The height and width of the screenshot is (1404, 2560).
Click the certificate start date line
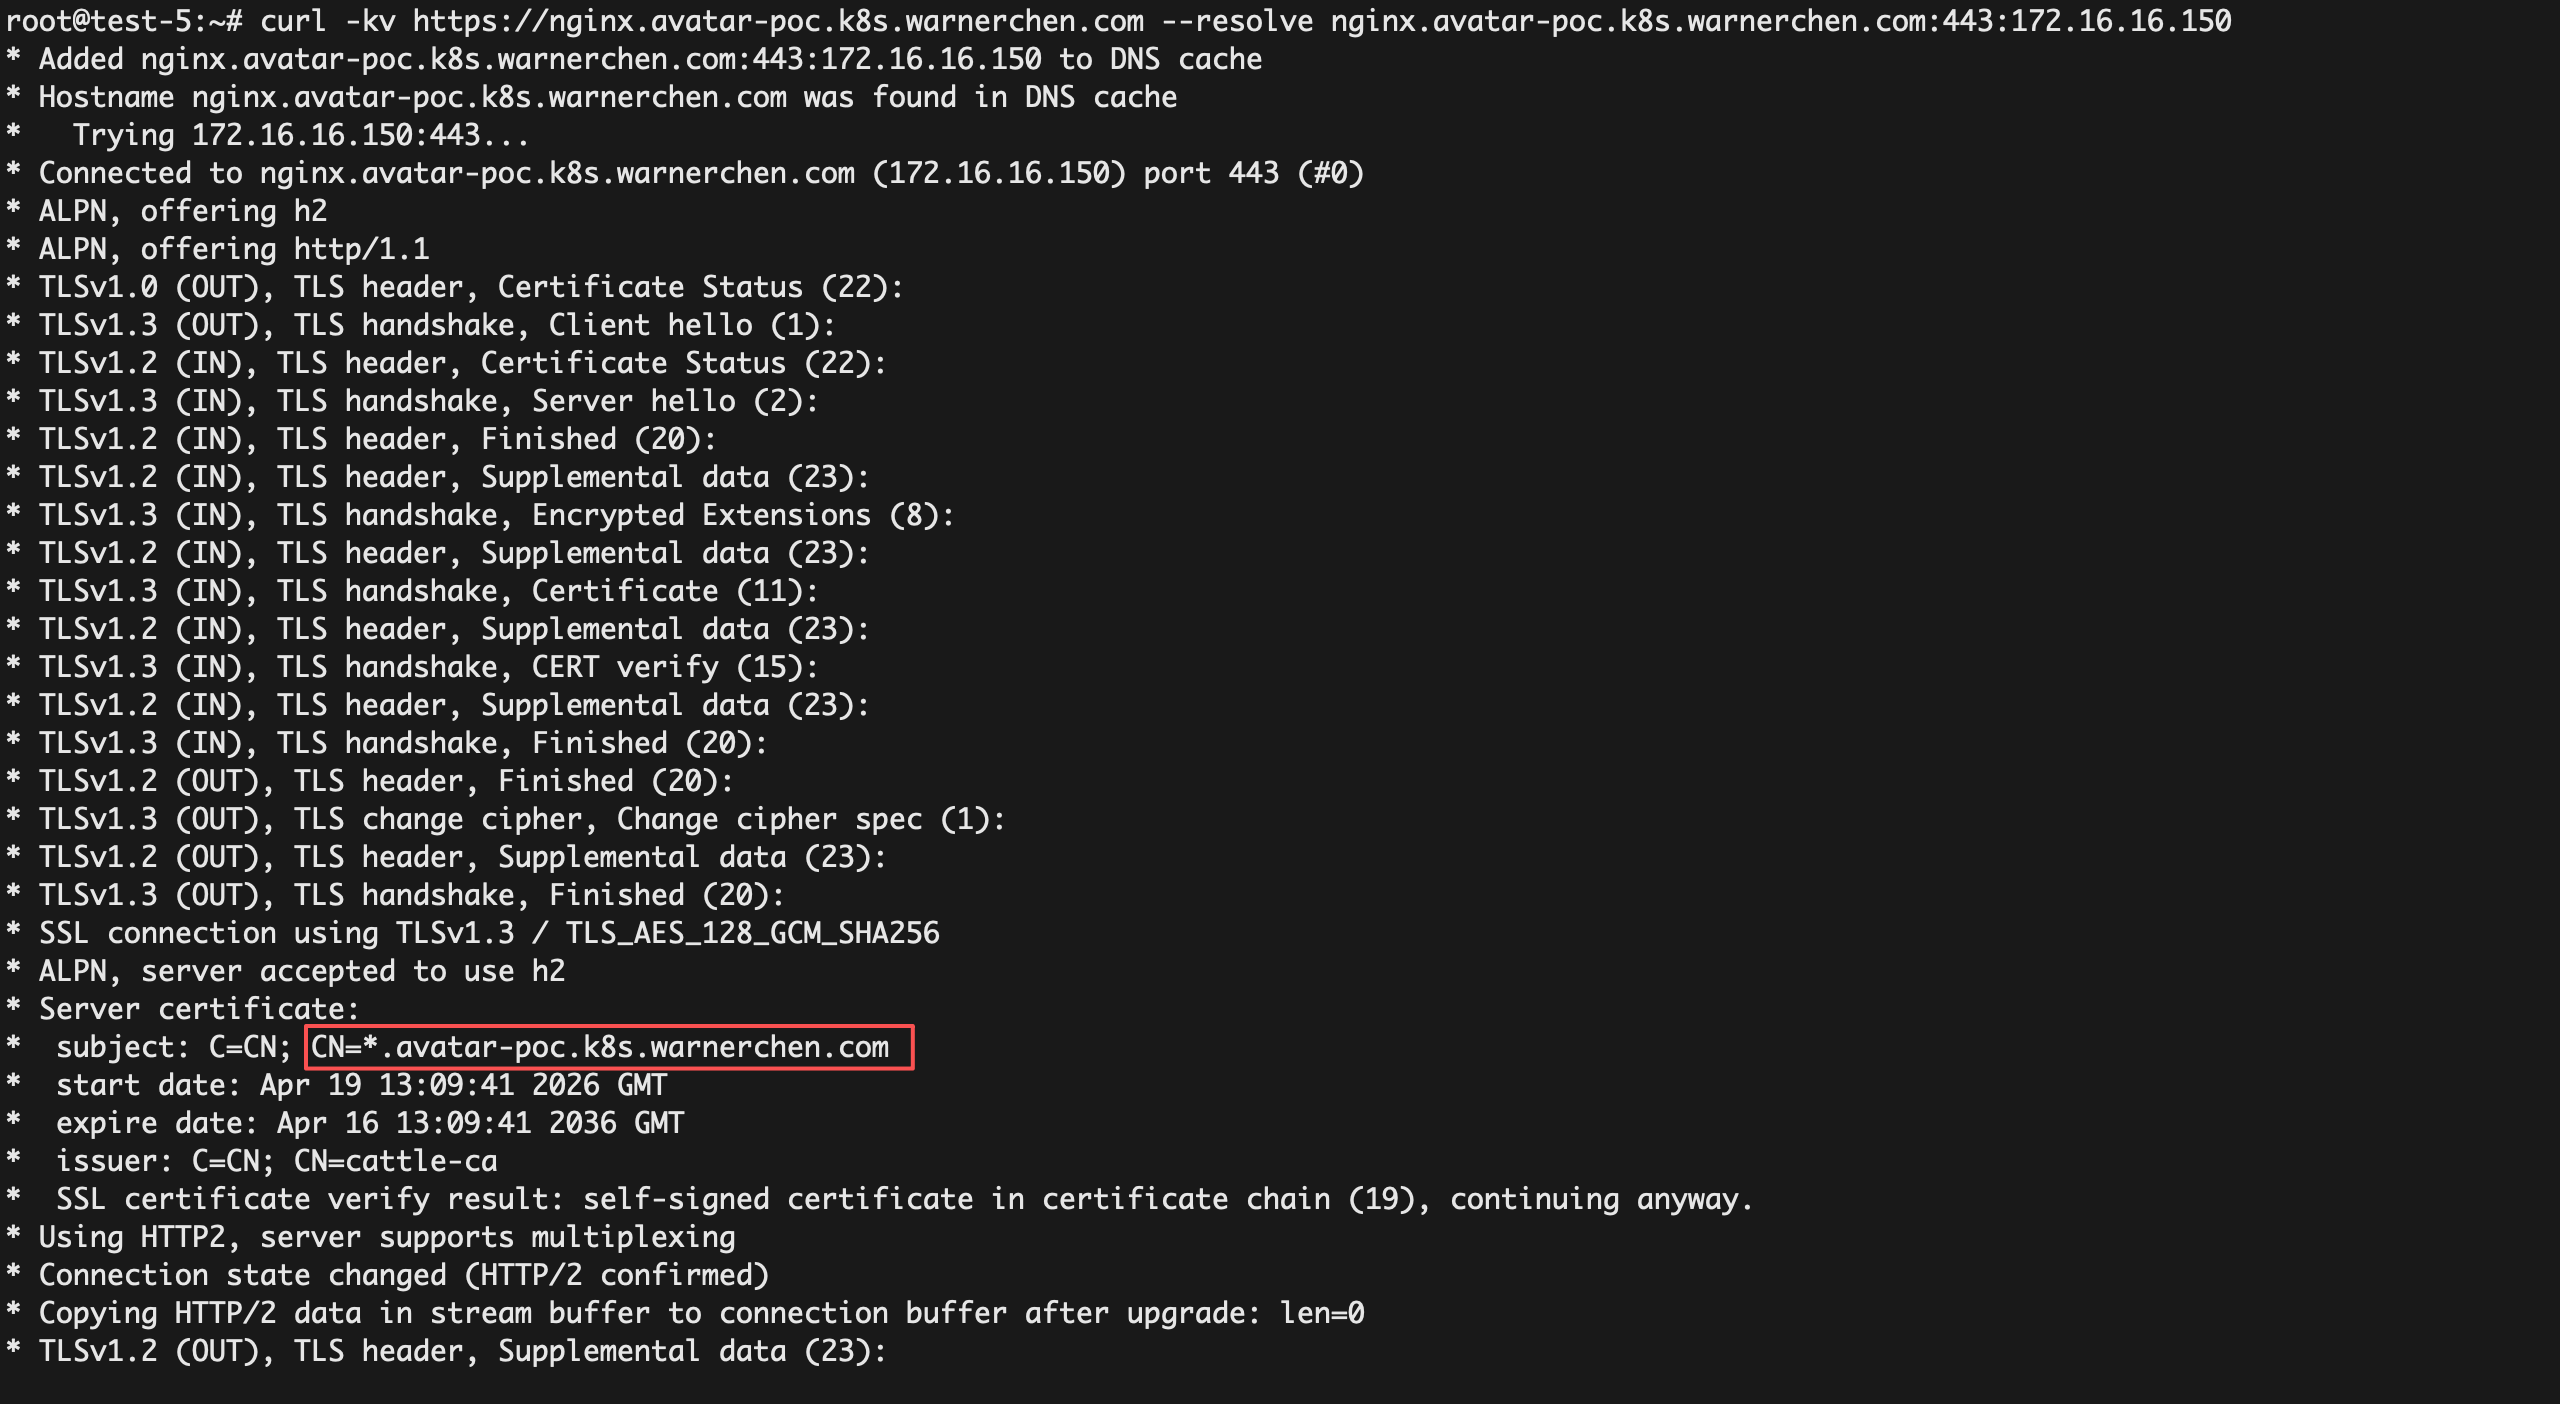click(x=361, y=1085)
